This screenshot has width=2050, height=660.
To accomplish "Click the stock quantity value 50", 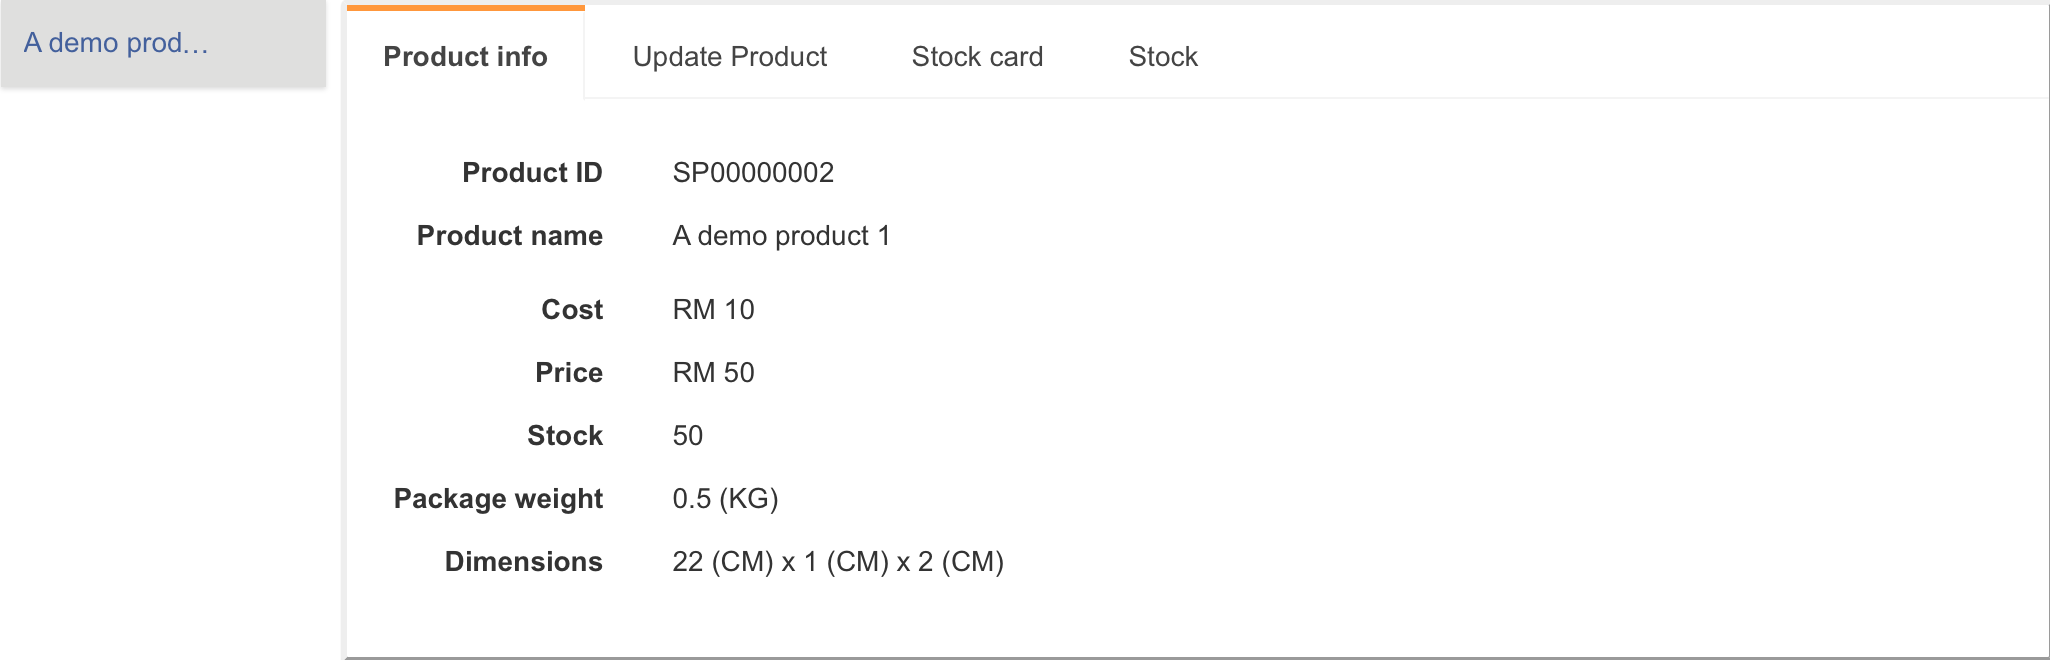I will point(688,436).
